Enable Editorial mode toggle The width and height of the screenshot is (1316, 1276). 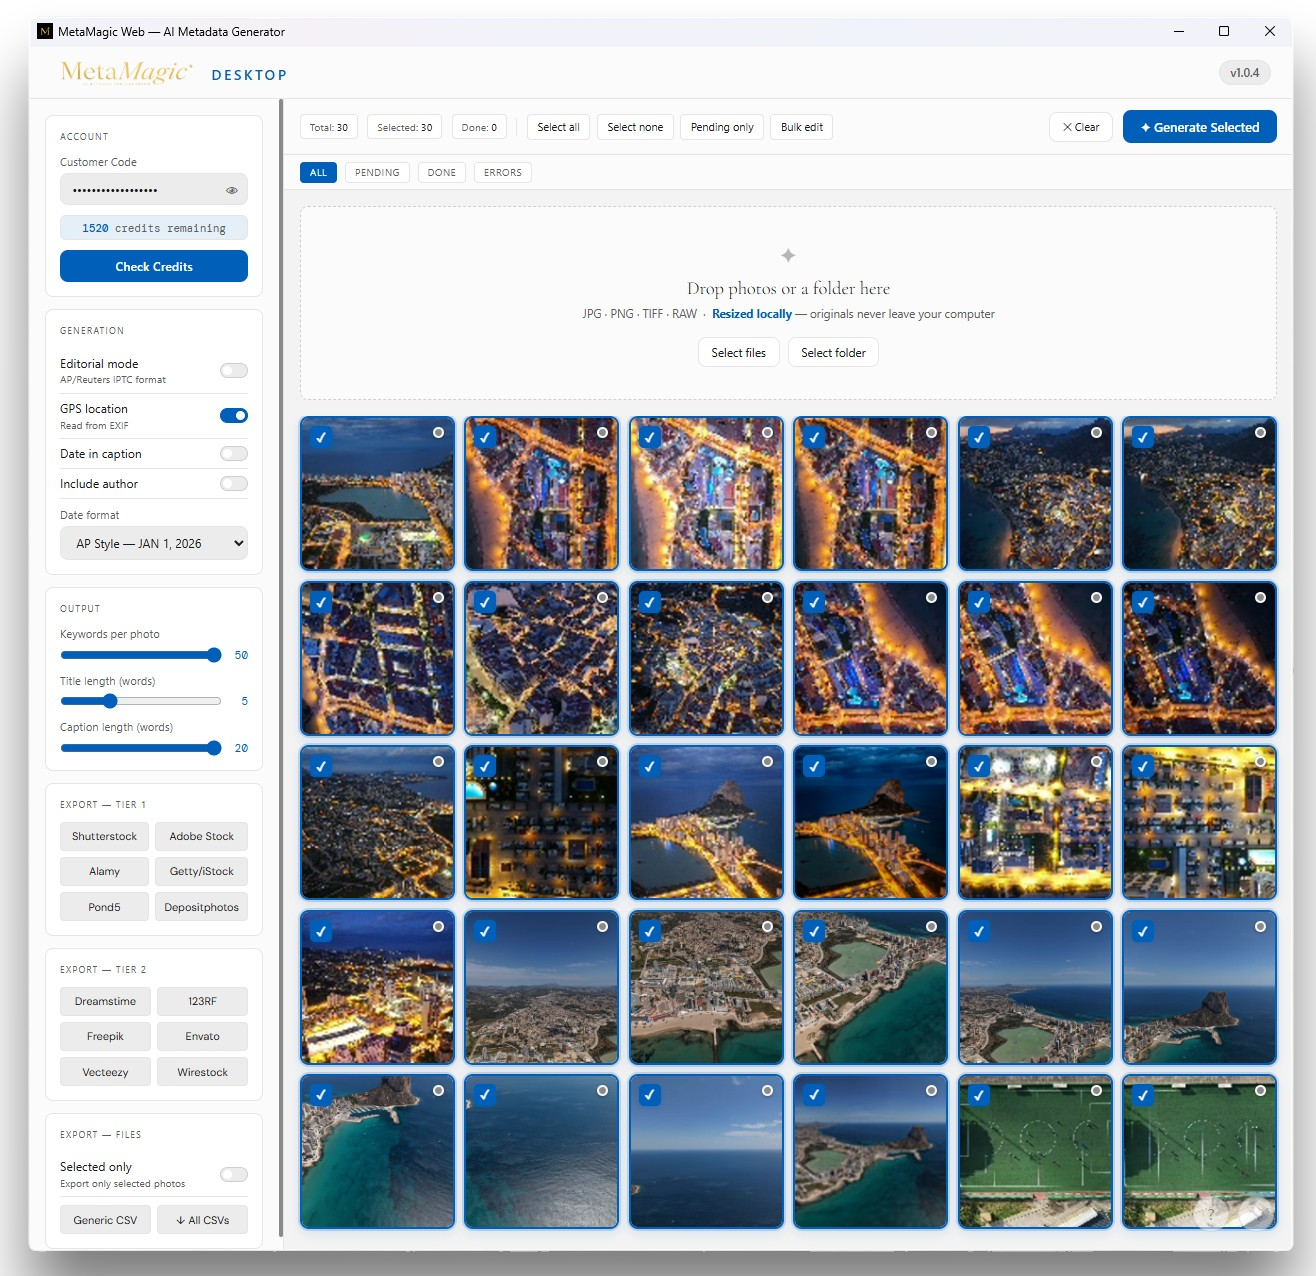[x=234, y=371]
